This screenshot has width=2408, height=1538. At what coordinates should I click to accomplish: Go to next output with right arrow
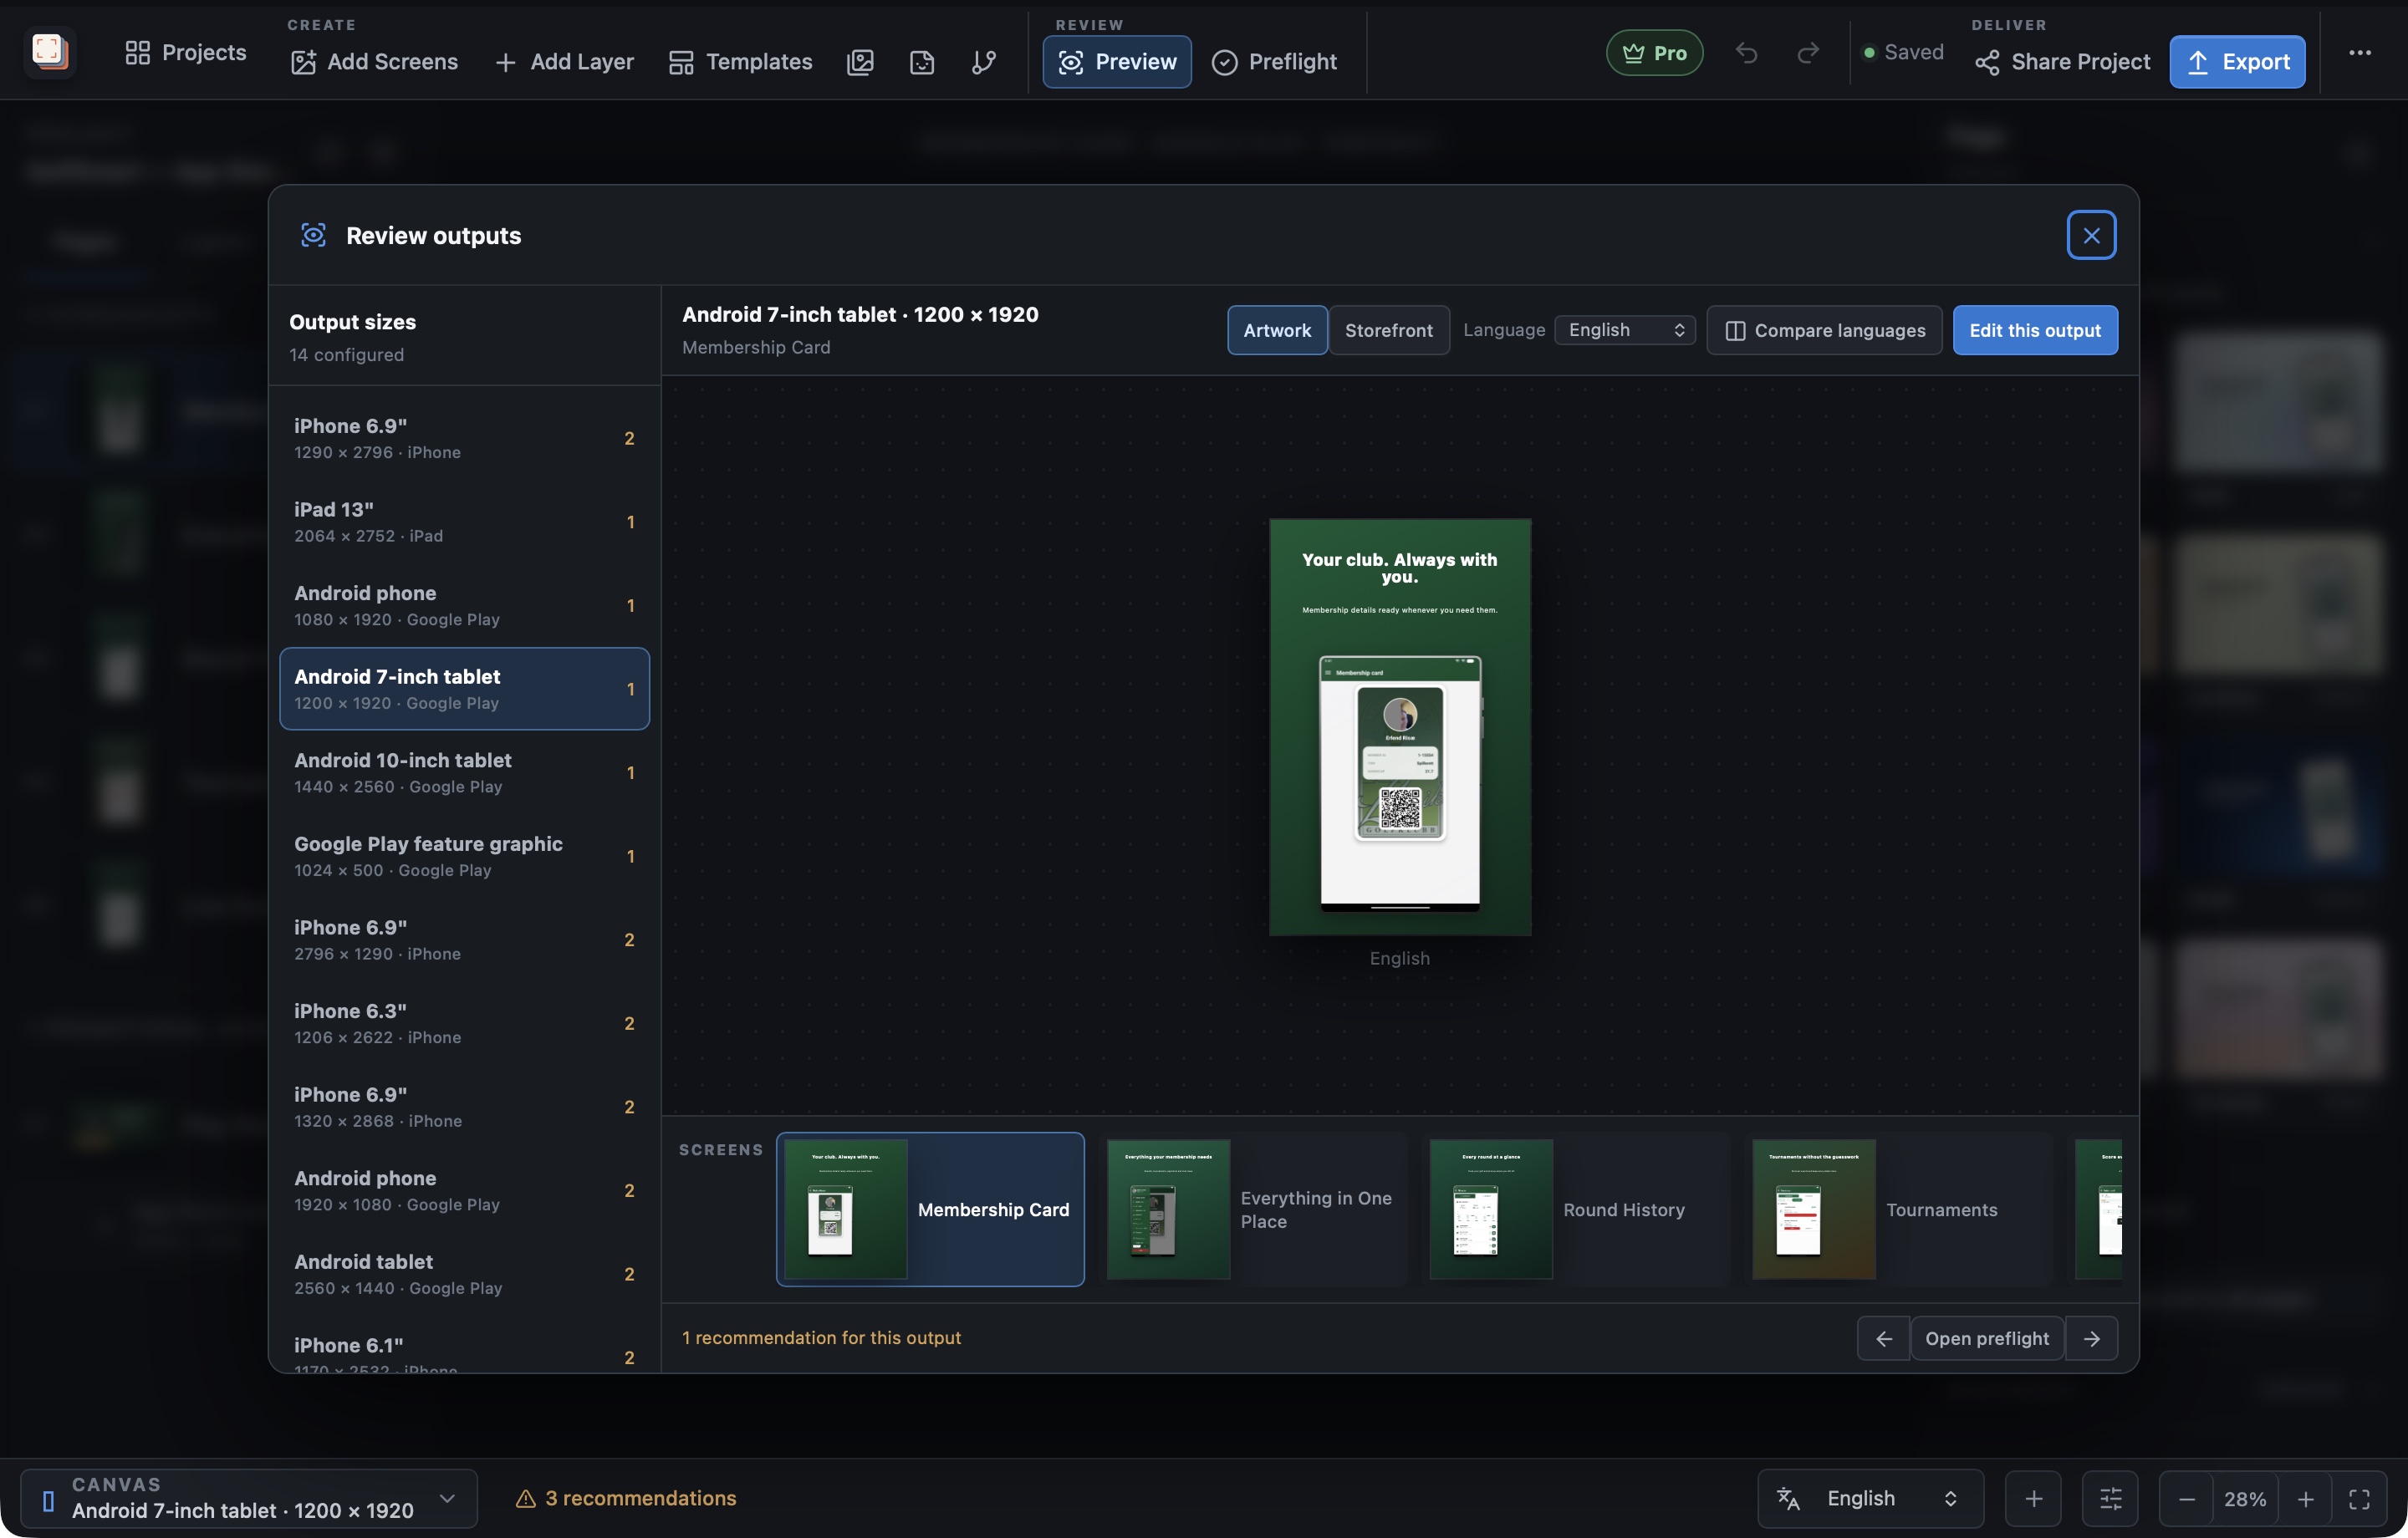point(2091,1338)
